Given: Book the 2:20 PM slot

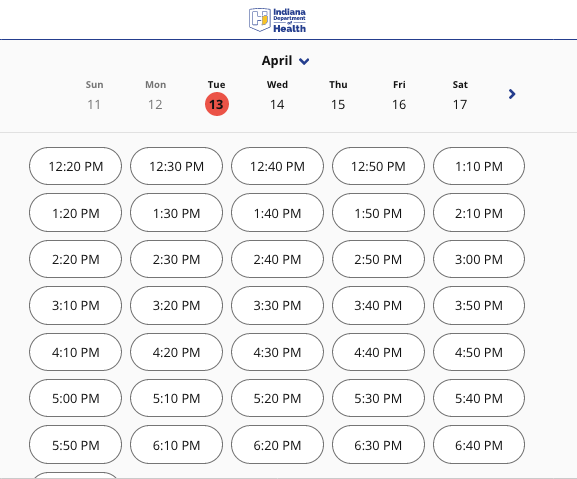Looking at the screenshot, I should 75,259.
